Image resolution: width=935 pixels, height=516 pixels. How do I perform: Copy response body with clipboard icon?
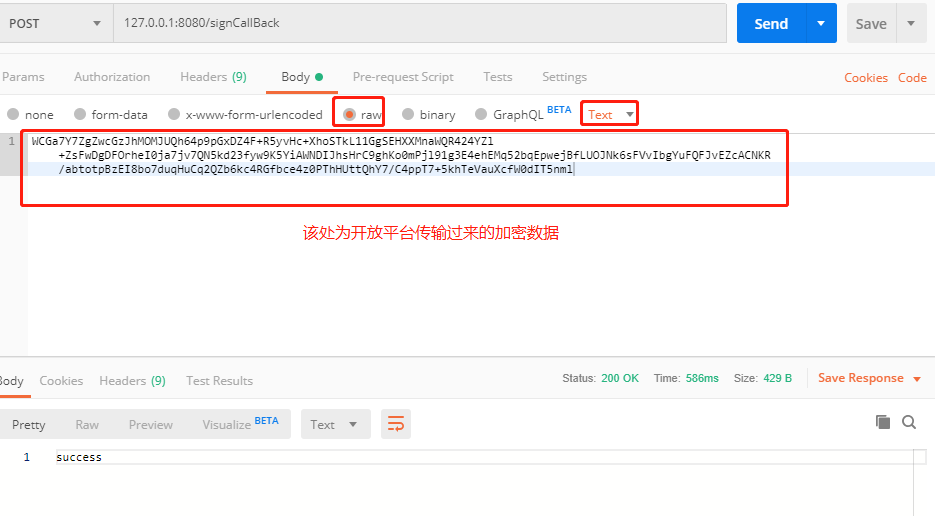pyautogui.click(x=883, y=422)
